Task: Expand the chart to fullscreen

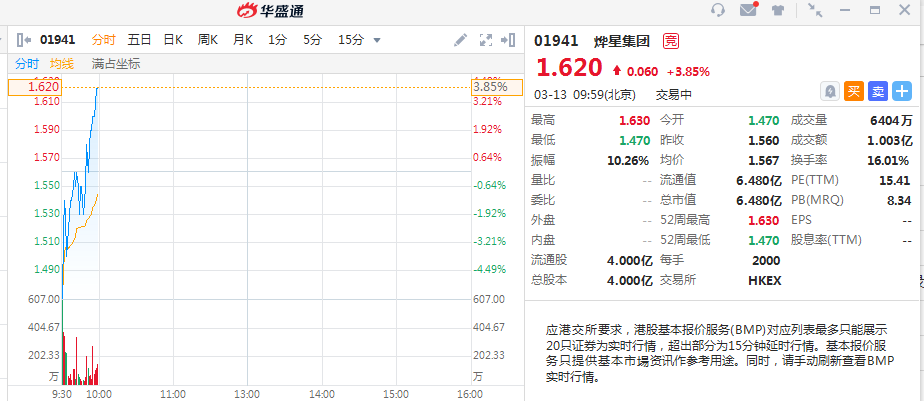Action: point(486,40)
